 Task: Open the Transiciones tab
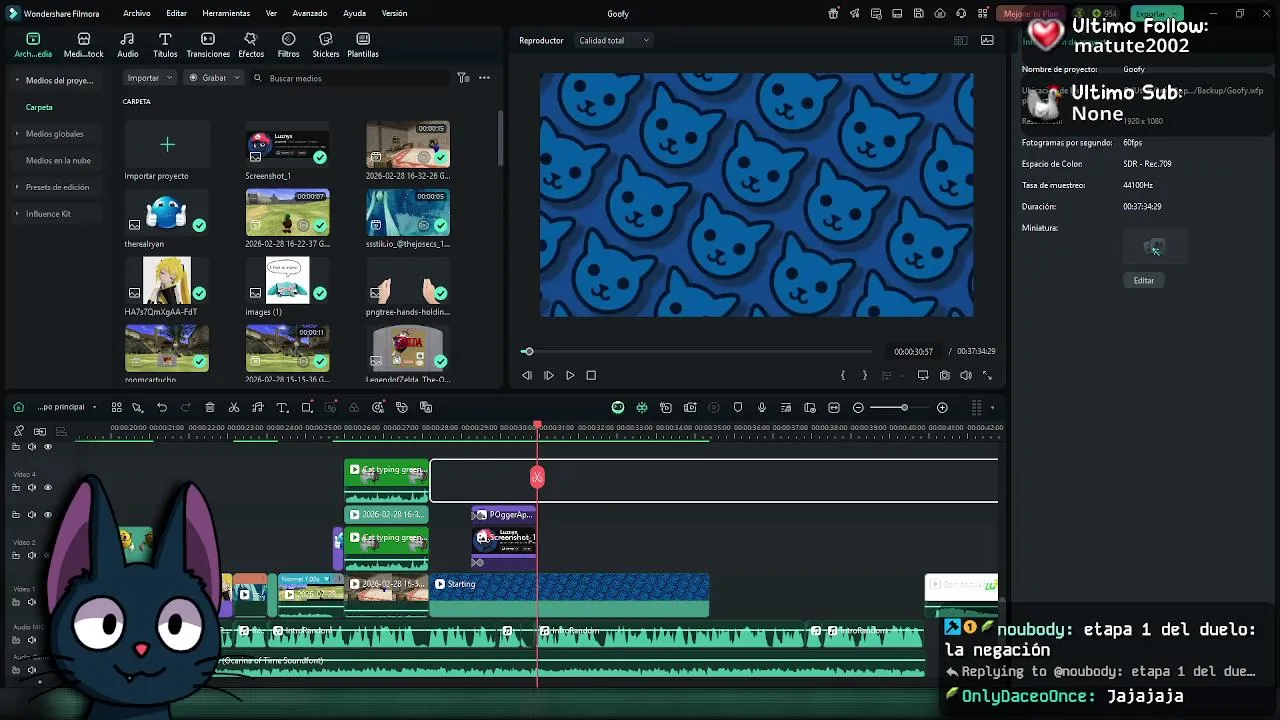click(x=208, y=45)
